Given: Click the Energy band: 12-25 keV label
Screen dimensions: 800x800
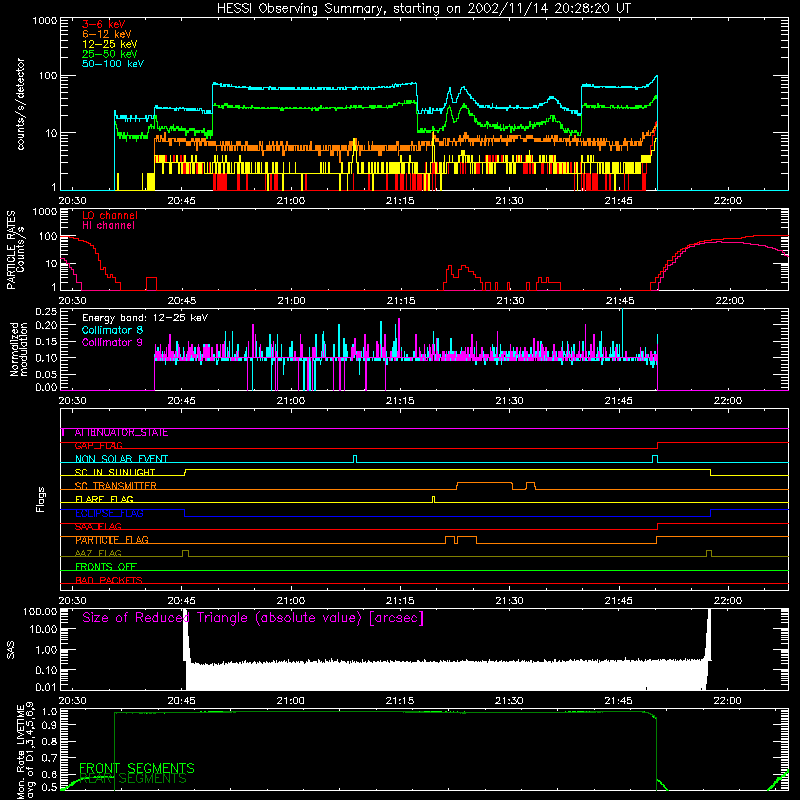Looking at the screenshot, I should click(x=145, y=318).
